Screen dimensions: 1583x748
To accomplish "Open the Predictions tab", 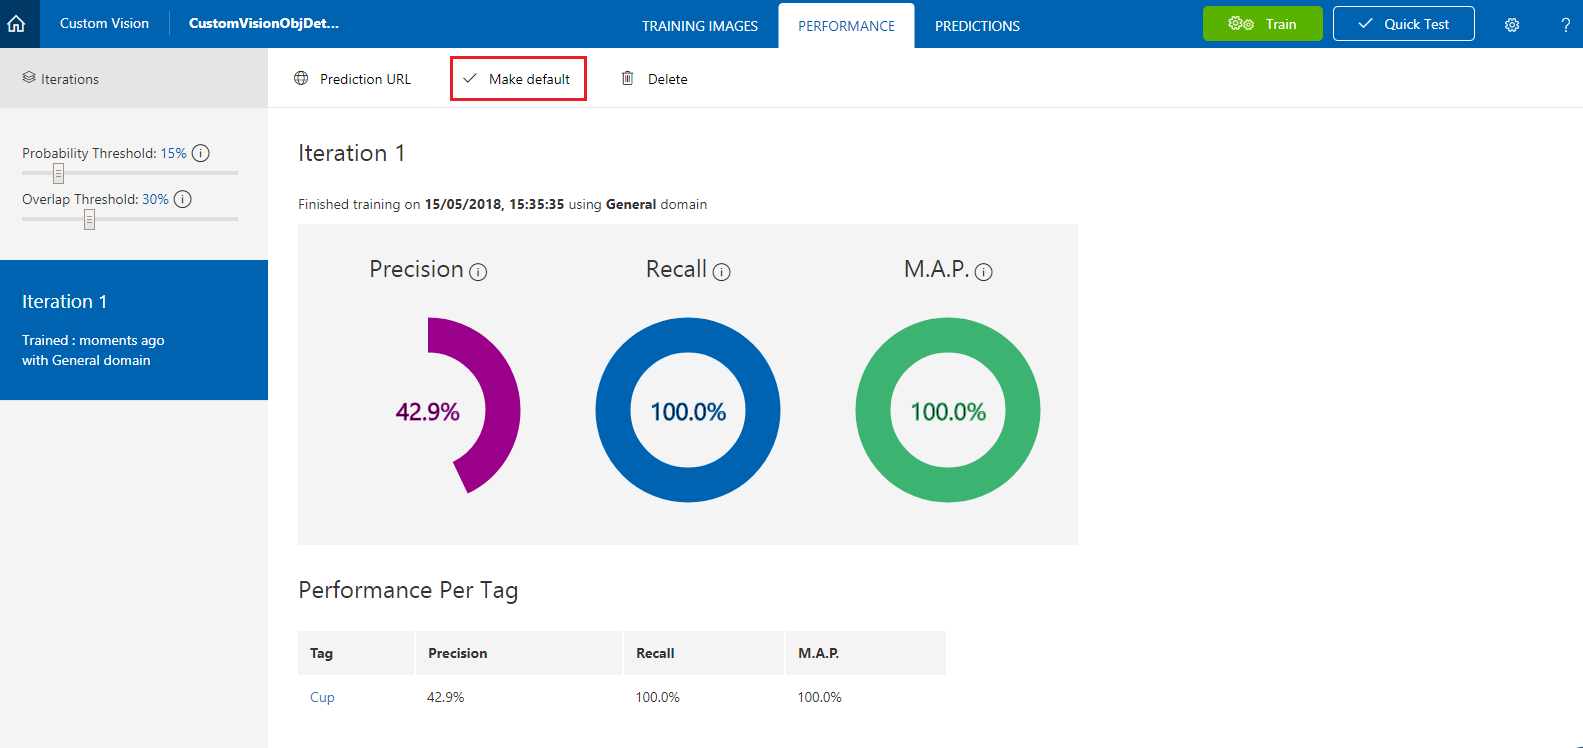I will tap(977, 26).
